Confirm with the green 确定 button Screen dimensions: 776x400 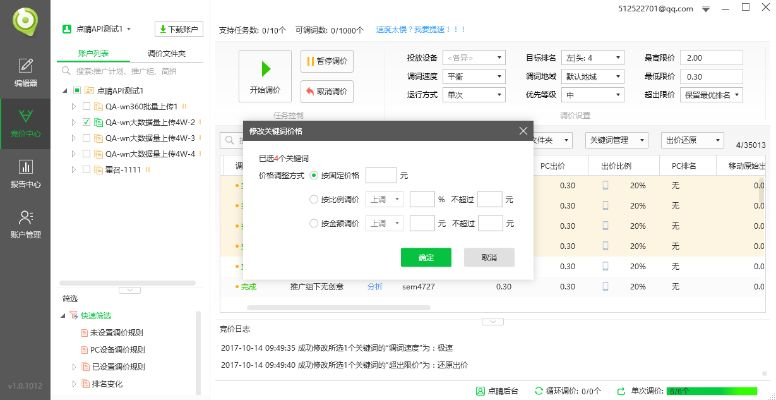[426, 257]
